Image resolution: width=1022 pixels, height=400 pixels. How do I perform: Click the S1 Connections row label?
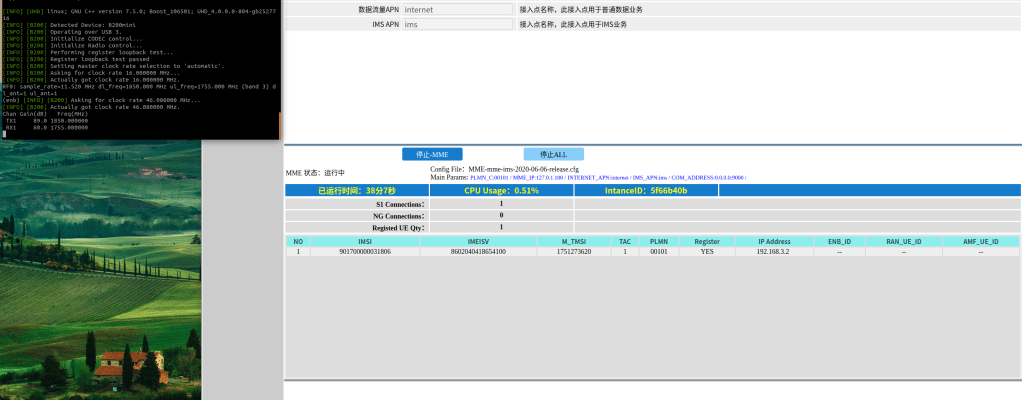(357, 203)
